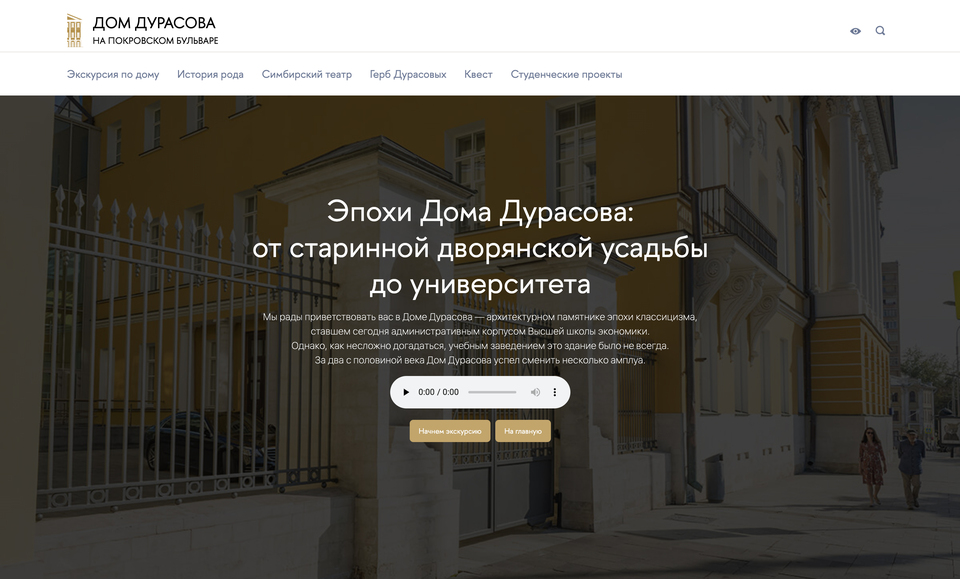
Task: Go to the Симбирский театр section
Action: tap(307, 75)
